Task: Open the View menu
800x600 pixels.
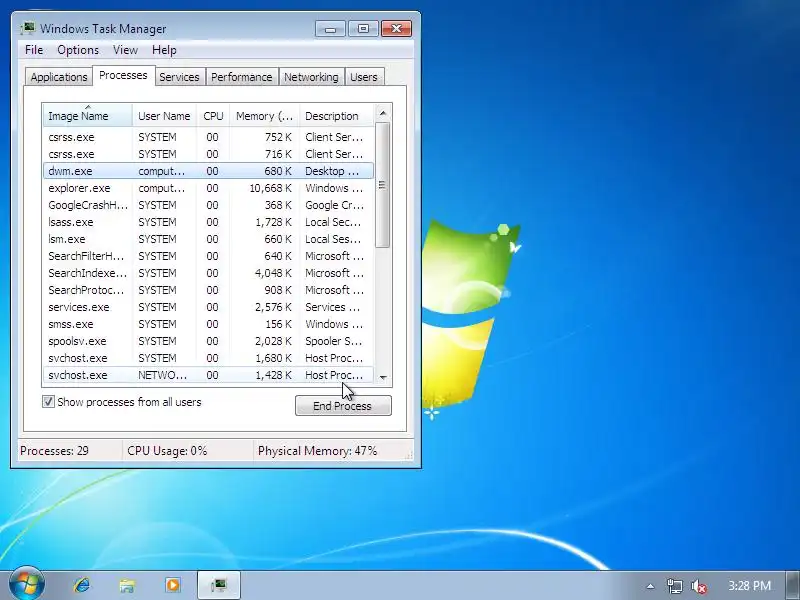Action: pyautogui.click(x=126, y=49)
